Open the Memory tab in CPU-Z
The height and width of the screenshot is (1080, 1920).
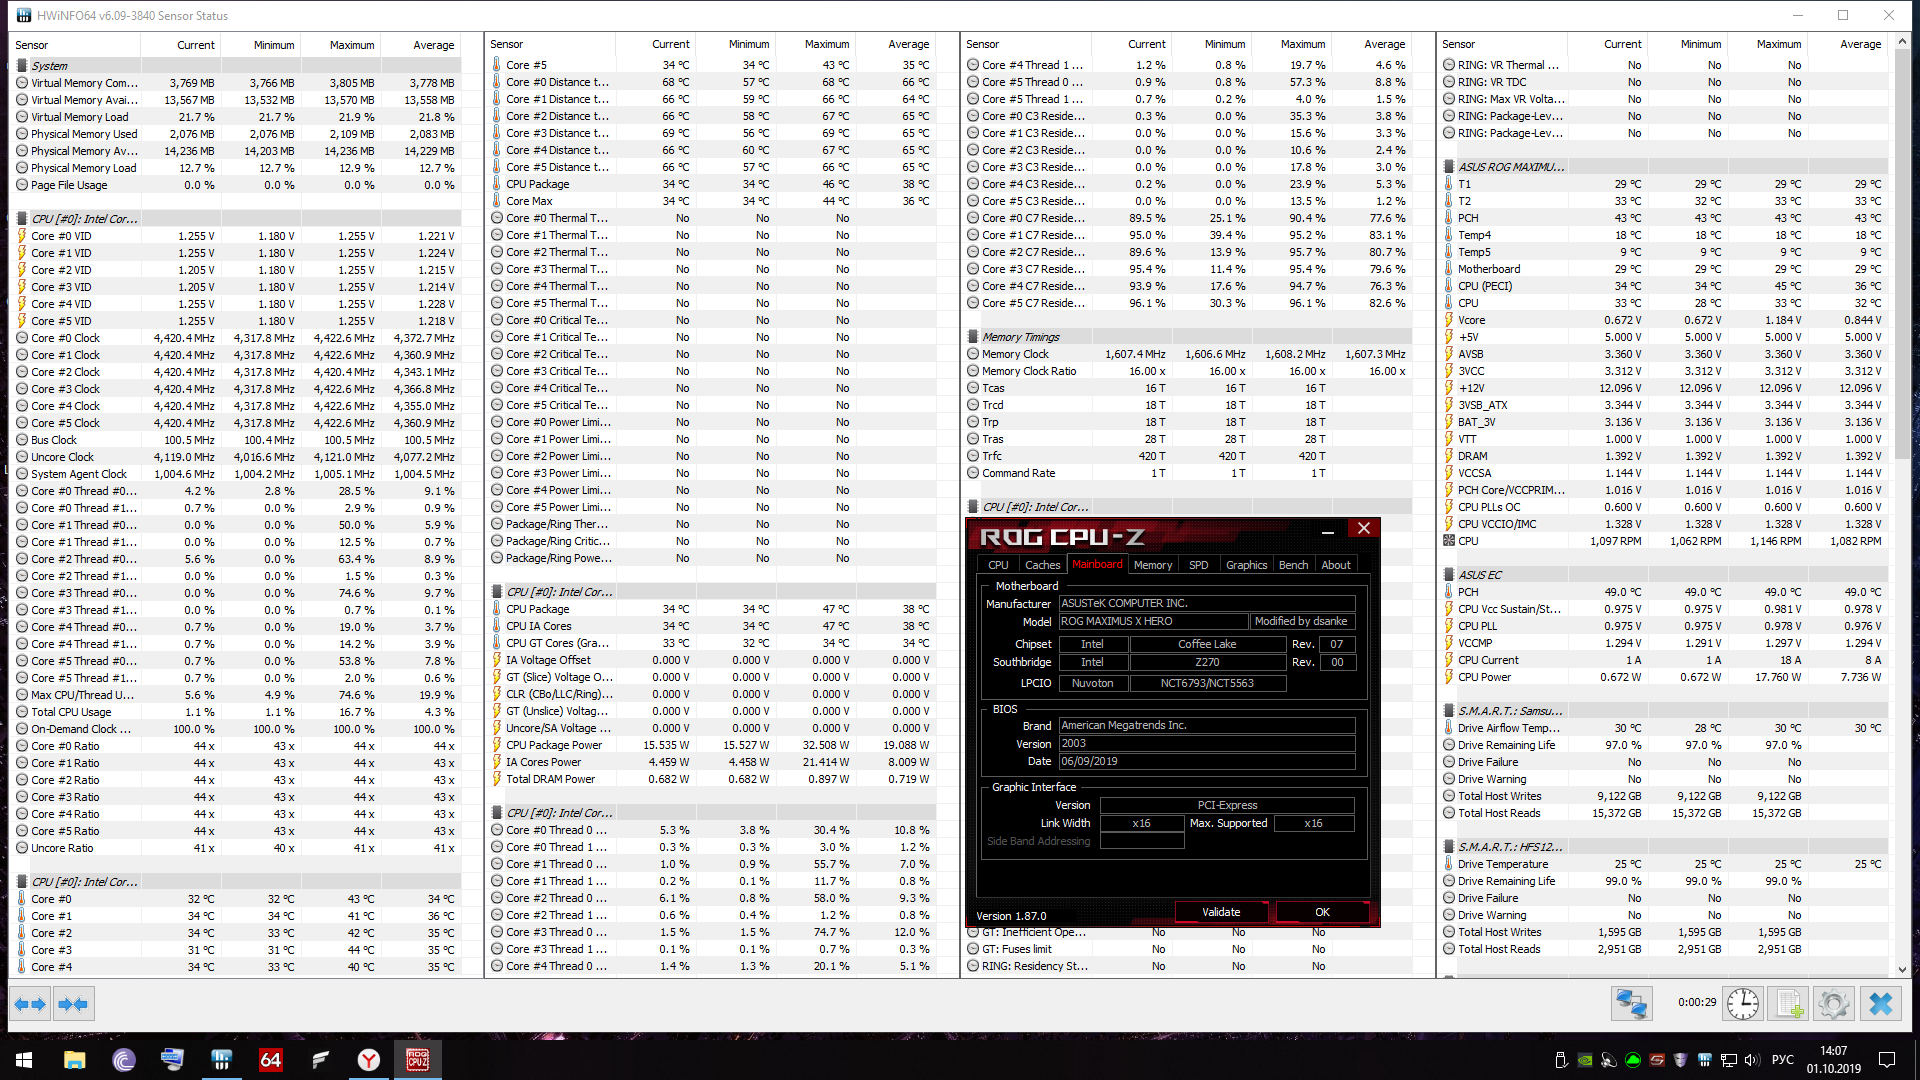(x=1152, y=565)
